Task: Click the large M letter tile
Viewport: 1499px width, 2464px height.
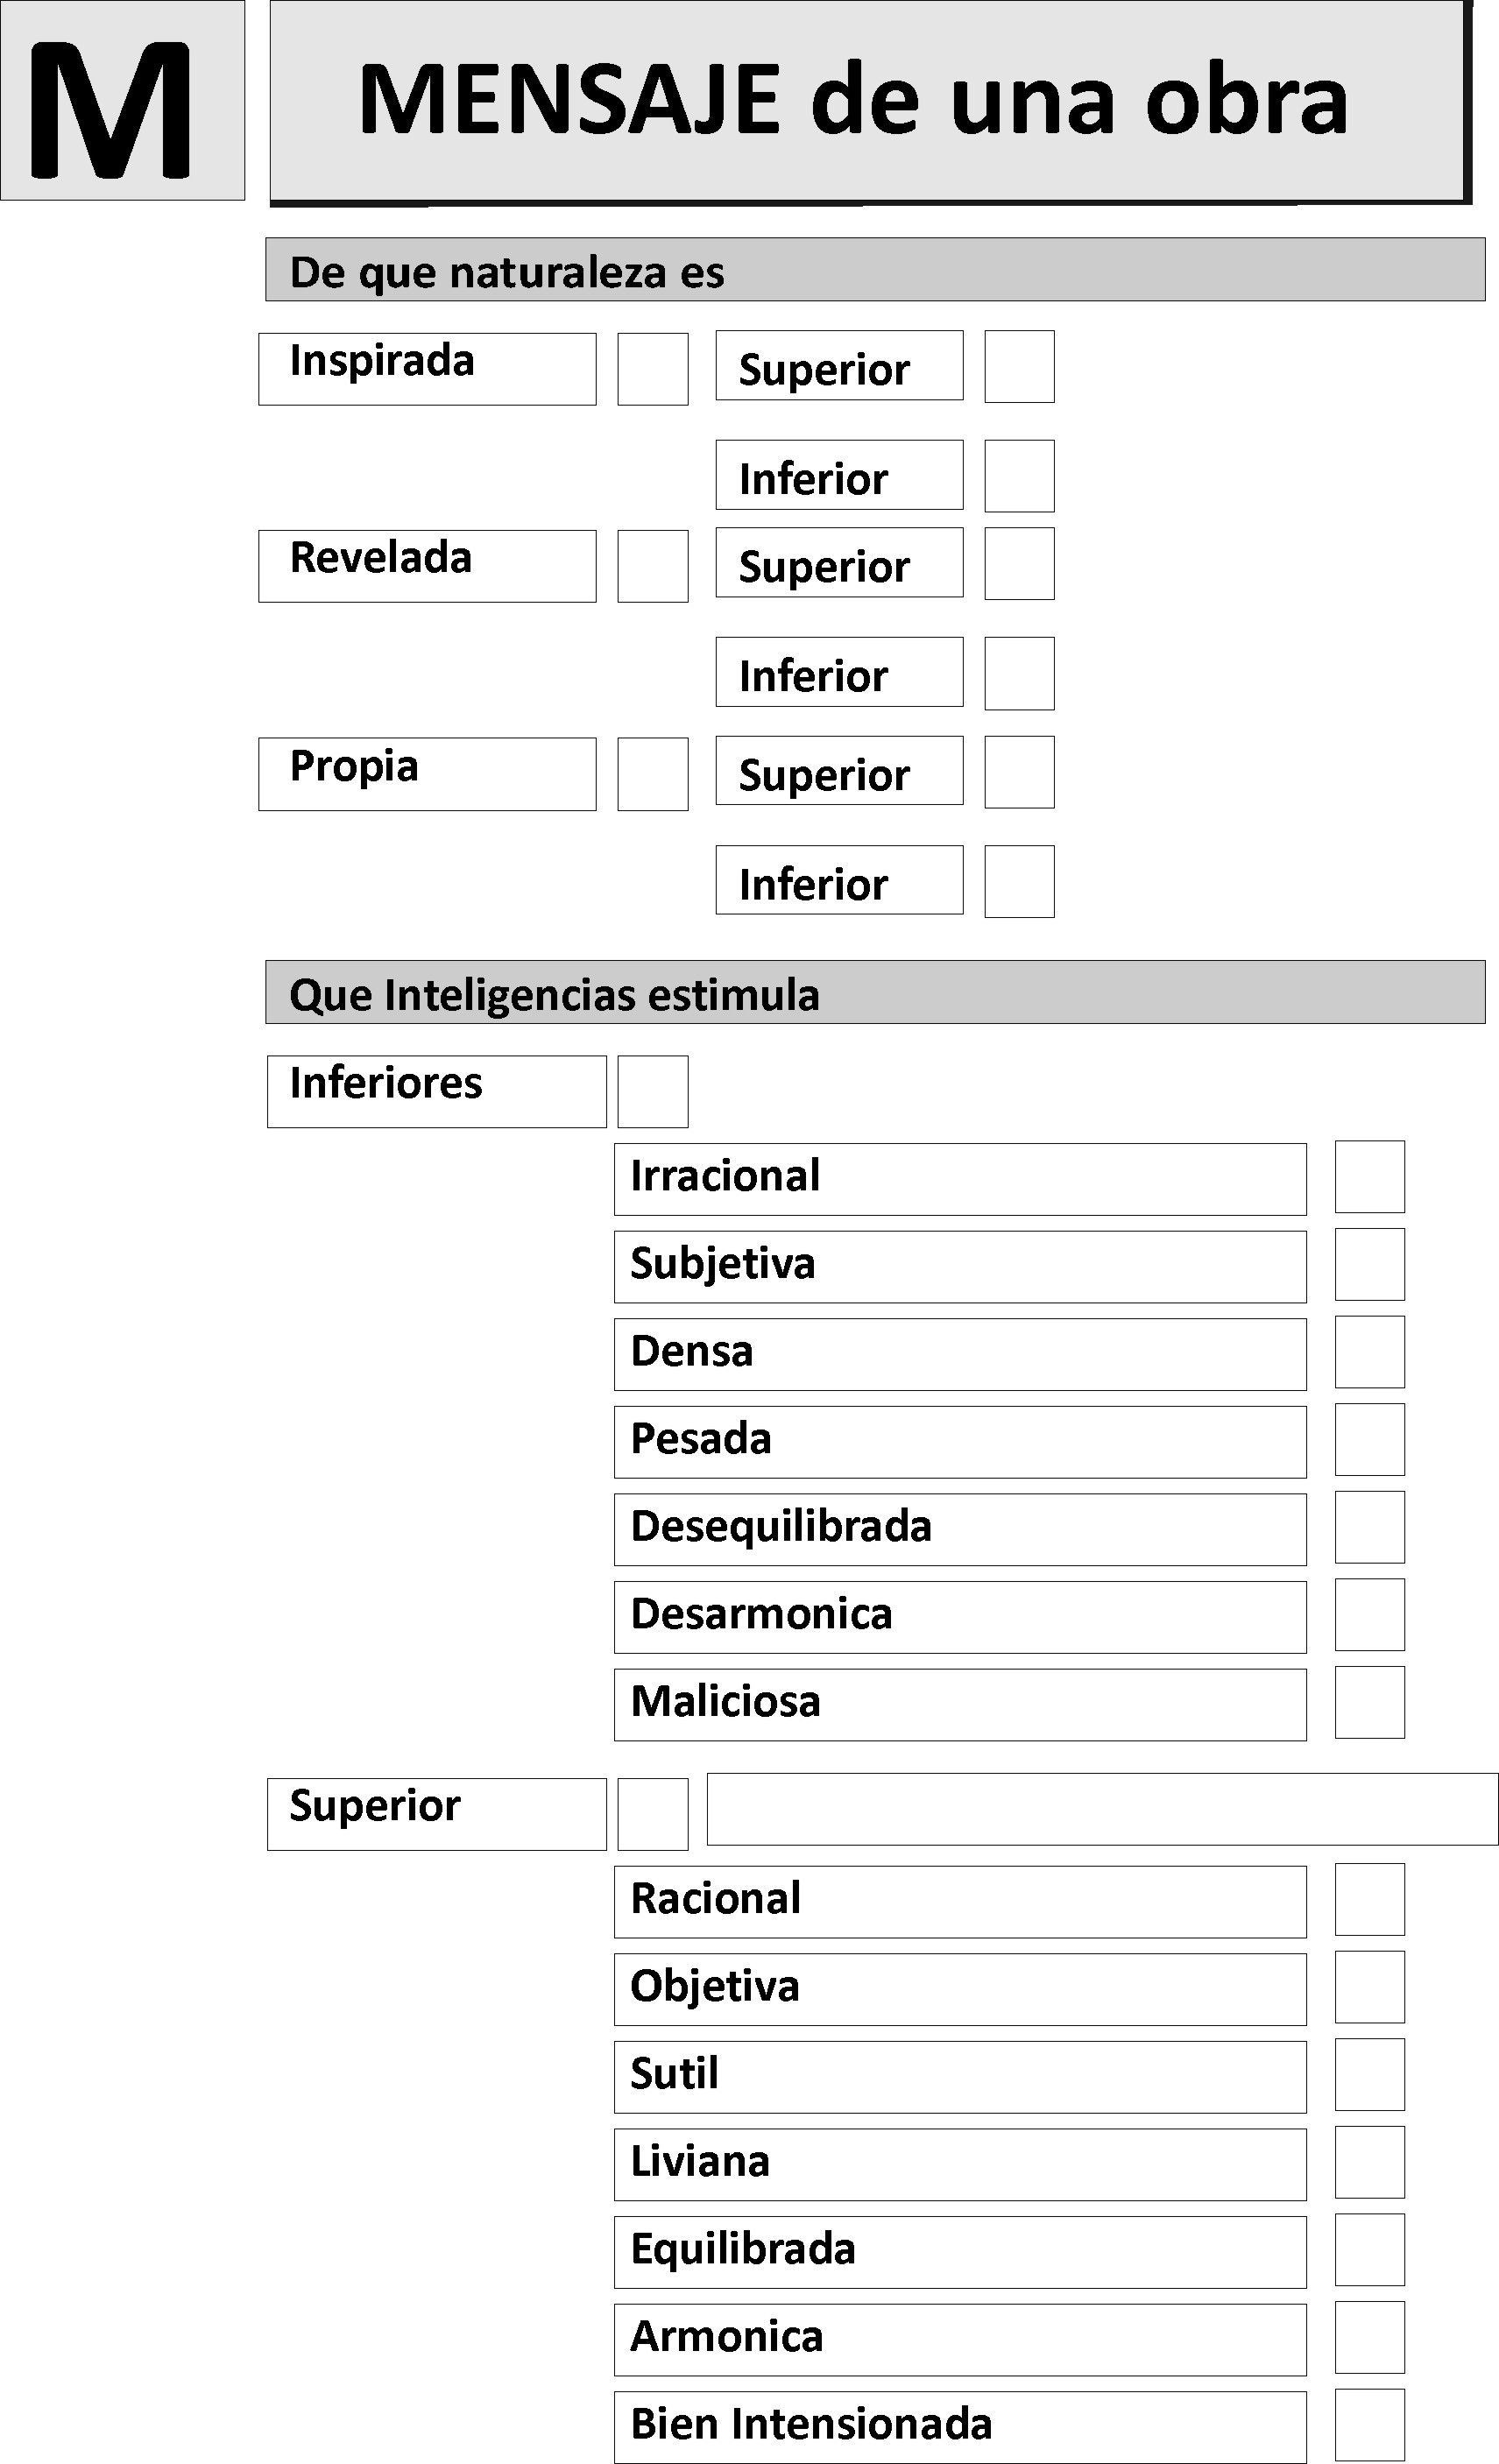Action: tap(122, 100)
